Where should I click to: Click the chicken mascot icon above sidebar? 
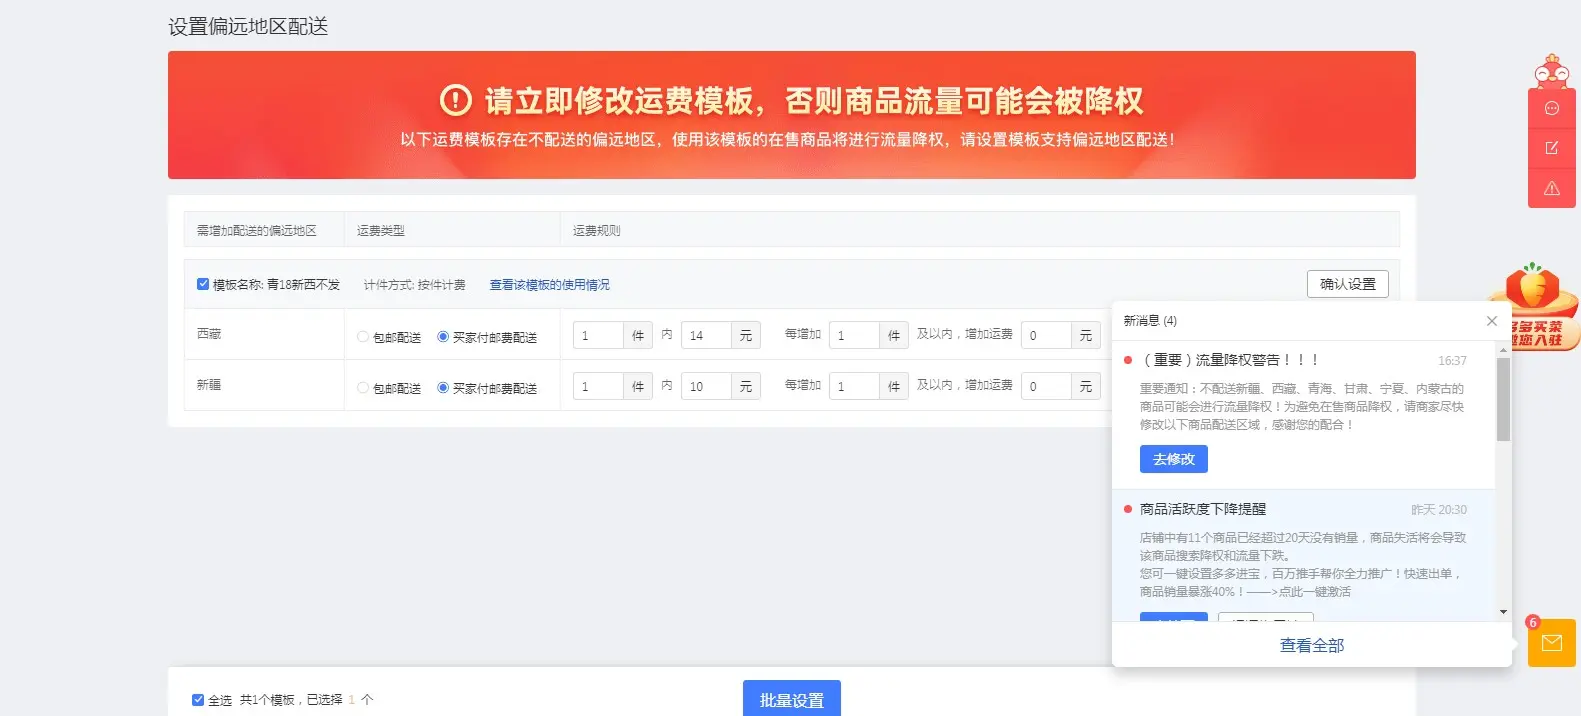[x=1551, y=71]
